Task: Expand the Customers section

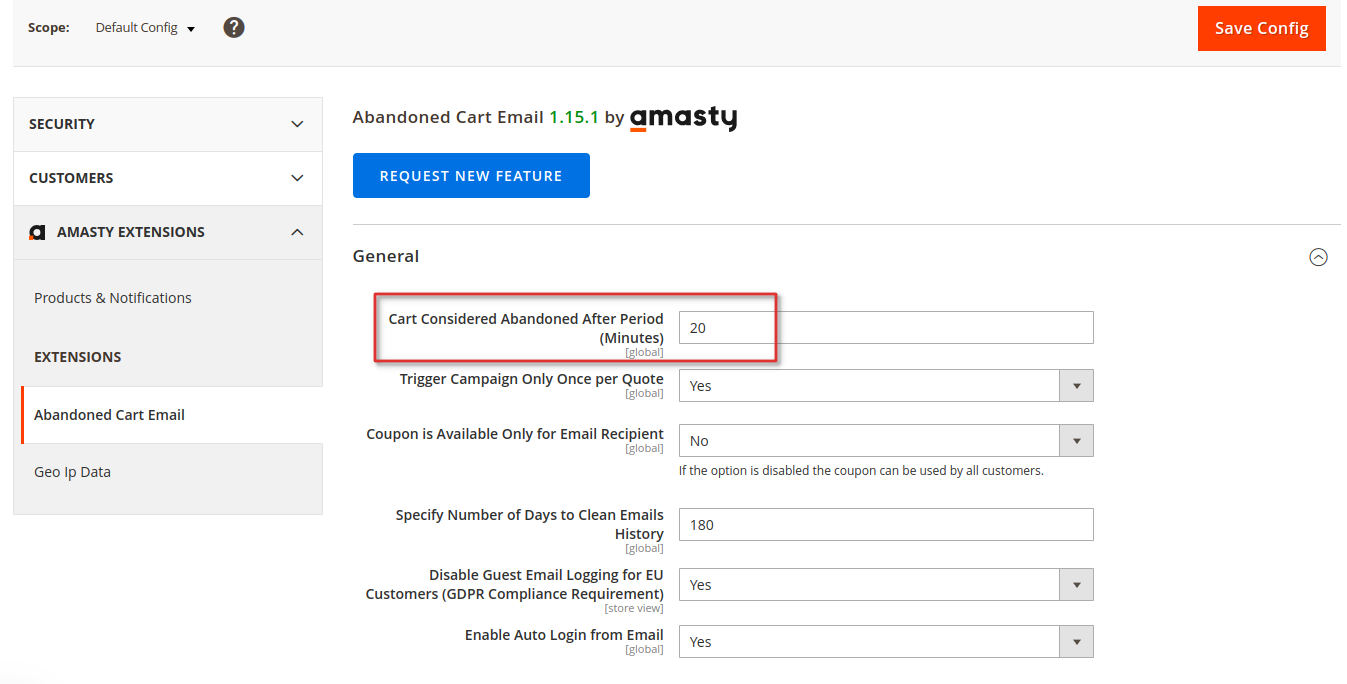Action: (168, 178)
